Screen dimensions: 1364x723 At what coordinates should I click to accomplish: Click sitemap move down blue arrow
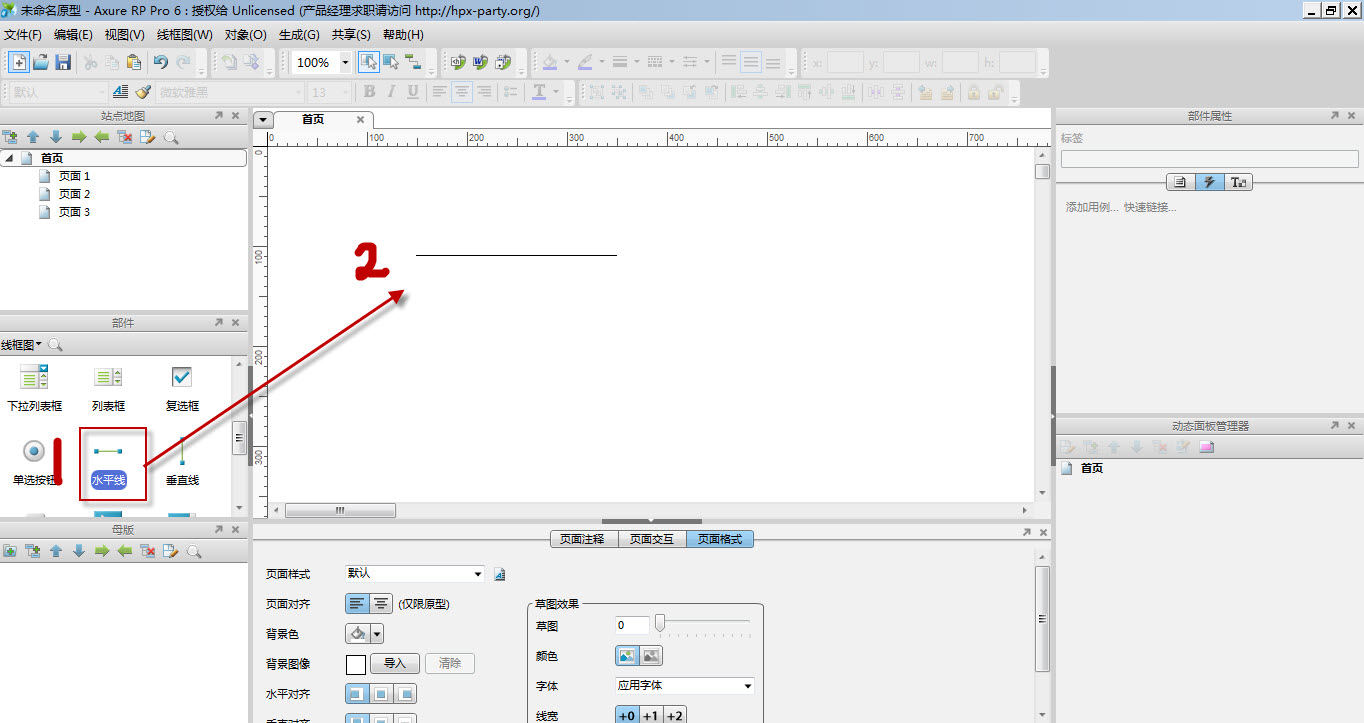pos(56,137)
